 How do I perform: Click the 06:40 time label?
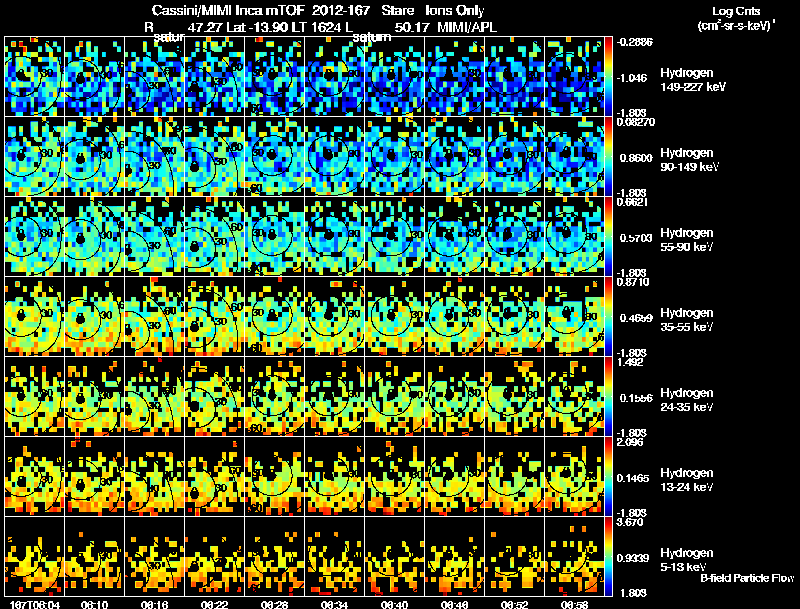pyautogui.click(x=394, y=605)
